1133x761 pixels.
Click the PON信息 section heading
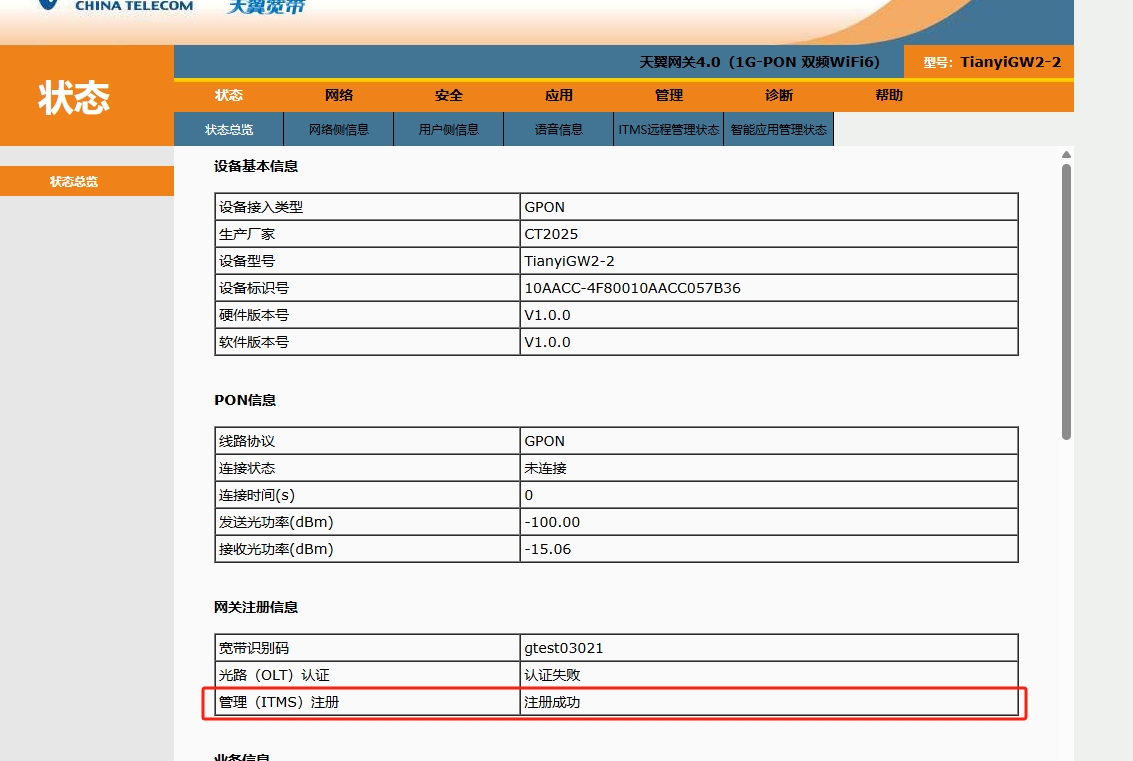pyautogui.click(x=245, y=400)
